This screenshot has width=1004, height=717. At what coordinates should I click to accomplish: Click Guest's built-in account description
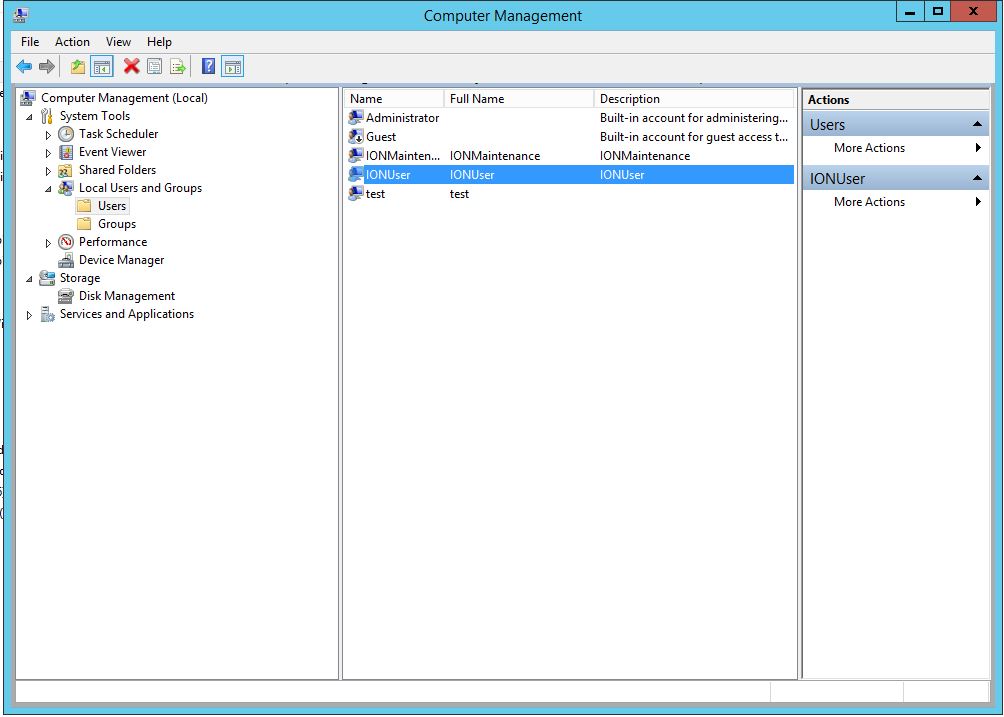693,136
